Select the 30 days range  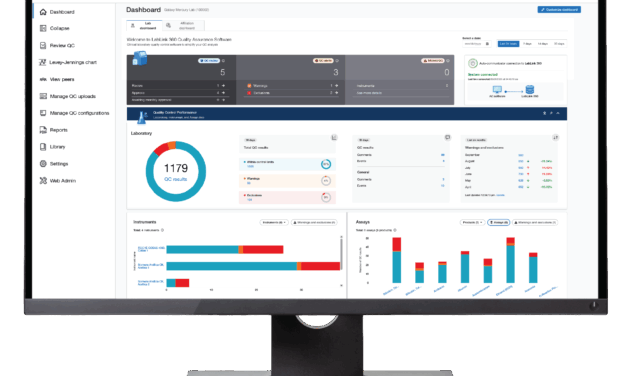tap(559, 44)
